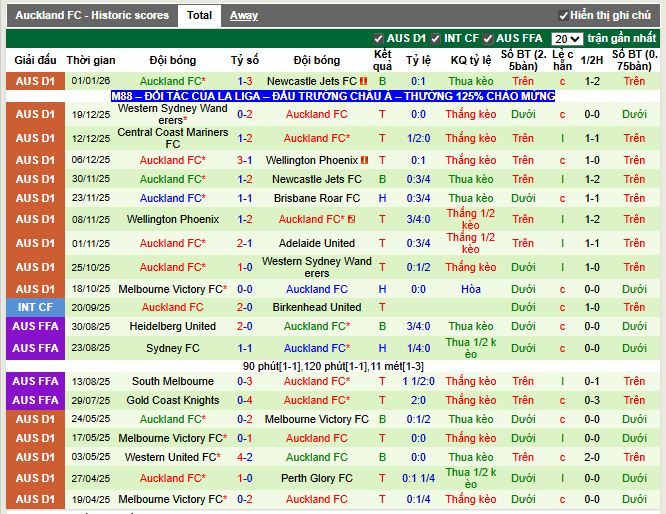The image size is (666, 514).
Task: Open Brisbane Roar FC team link
Action: (317, 198)
